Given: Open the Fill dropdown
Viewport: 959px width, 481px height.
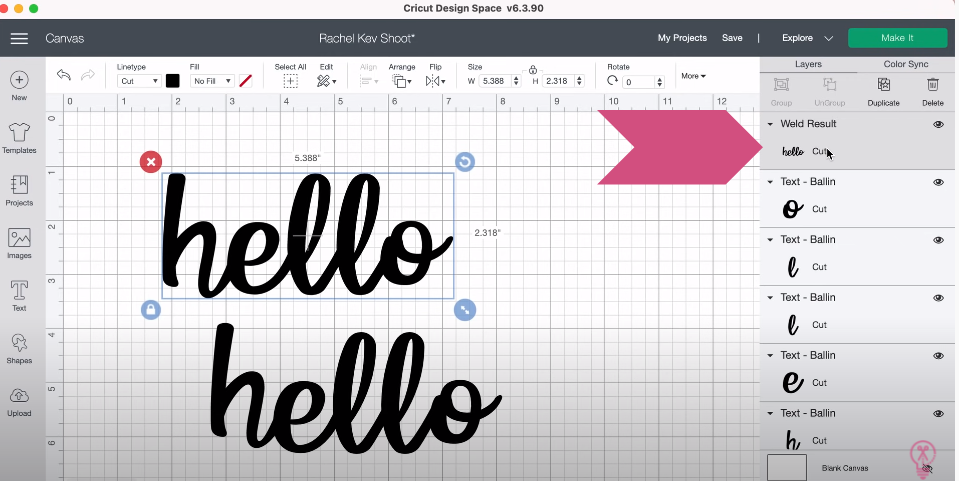Looking at the screenshot, I should coord(212,81).
